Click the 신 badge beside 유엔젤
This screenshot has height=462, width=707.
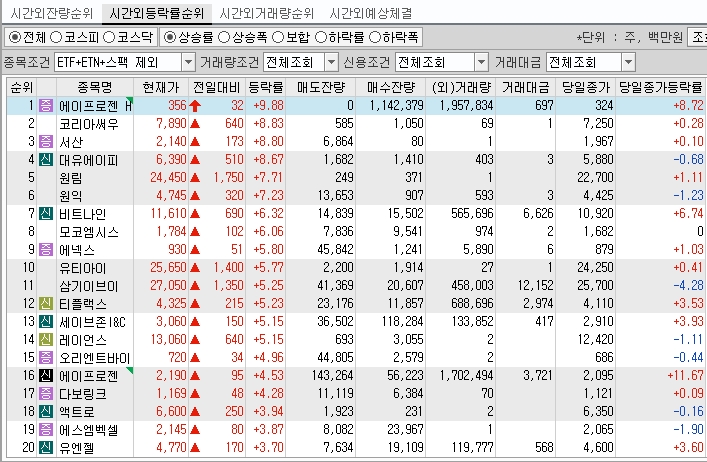pyautogui.click(x=46, y=448)
